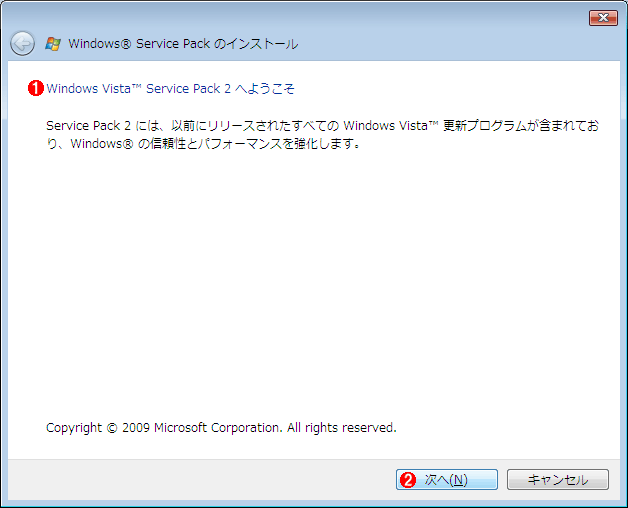This screenshot has width=628, height=508.
Task: Click 'Windows Vista' in the blue heading
Action: [89, 89]
